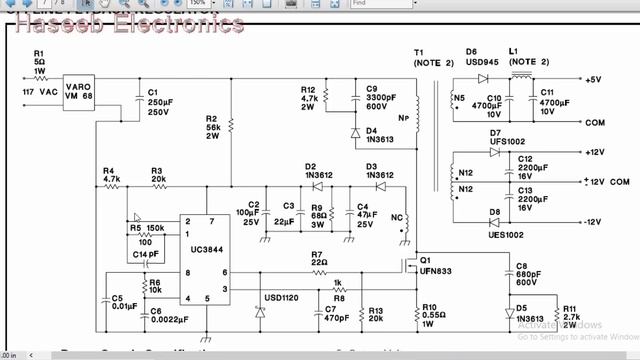Click the D7 UFS1002 label
The width and height of the screenshot is (640, 360).
507,138
